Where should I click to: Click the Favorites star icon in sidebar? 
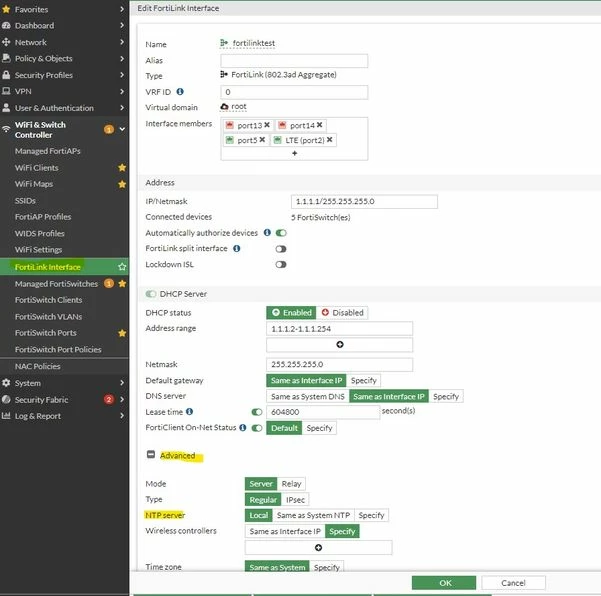click(6, 9)
